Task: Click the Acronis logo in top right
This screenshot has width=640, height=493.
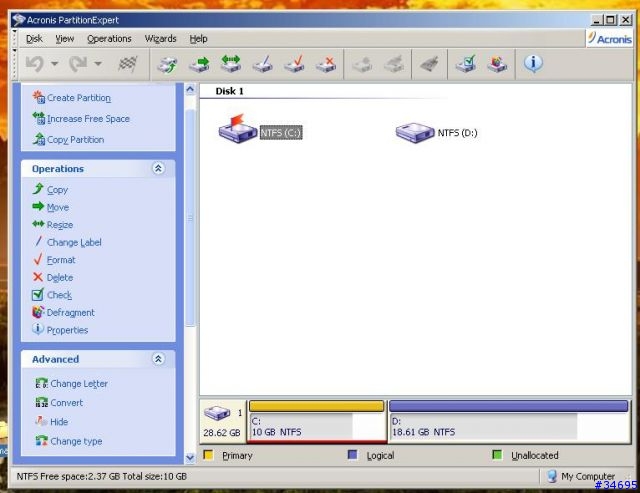Action: click(x=609, y=39)
